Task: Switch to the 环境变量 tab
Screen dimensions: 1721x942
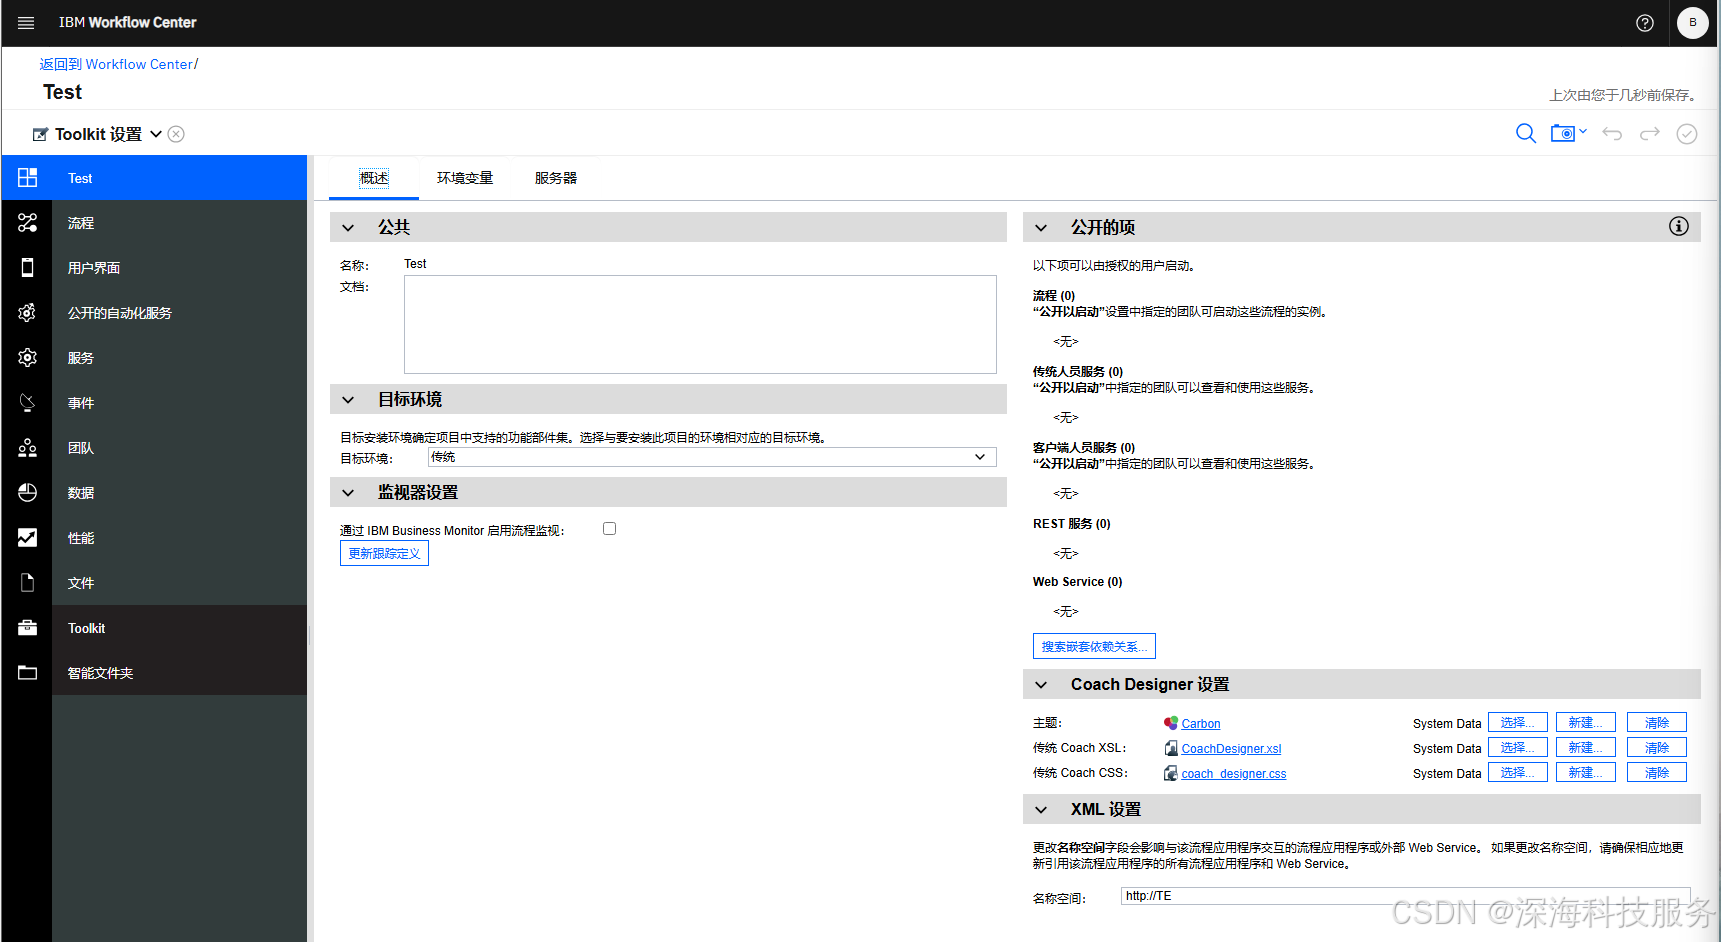Action: point(465,178)
